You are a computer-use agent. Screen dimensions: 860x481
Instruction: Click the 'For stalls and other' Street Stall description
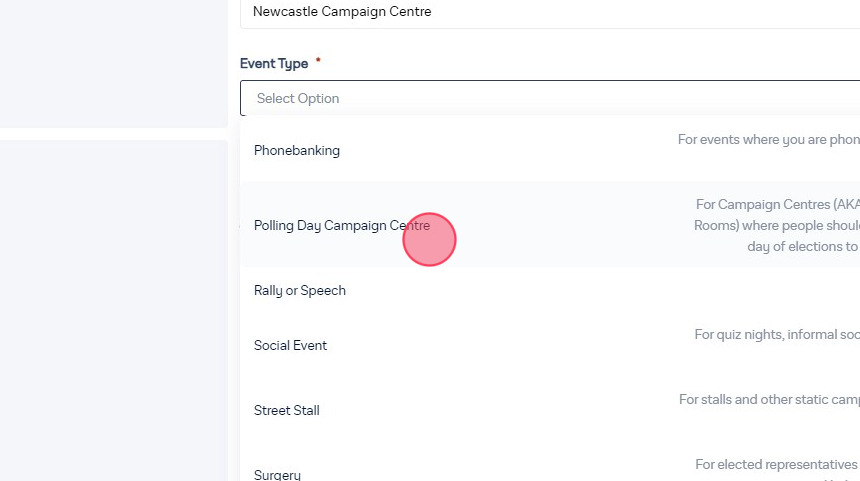pyautogui.click(x=769, y=399)
